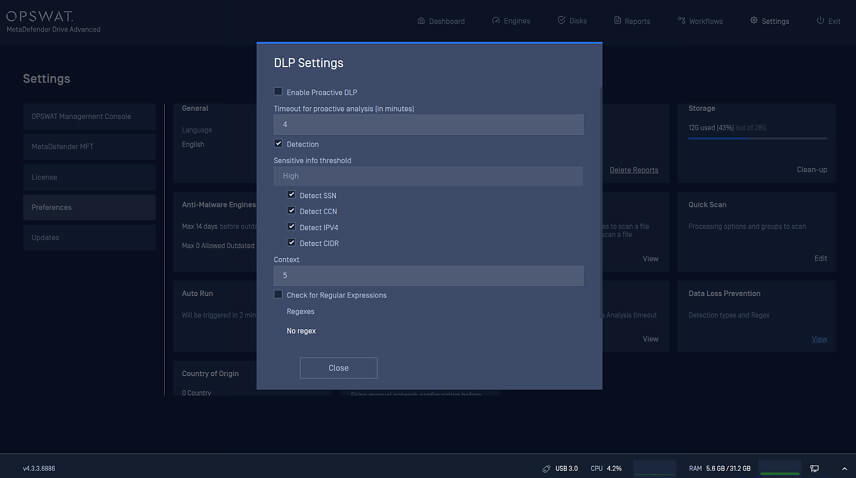The width and height of the screenshot is (856, 478).
Task: Click the Context value input field
Action: click(428, 275)
